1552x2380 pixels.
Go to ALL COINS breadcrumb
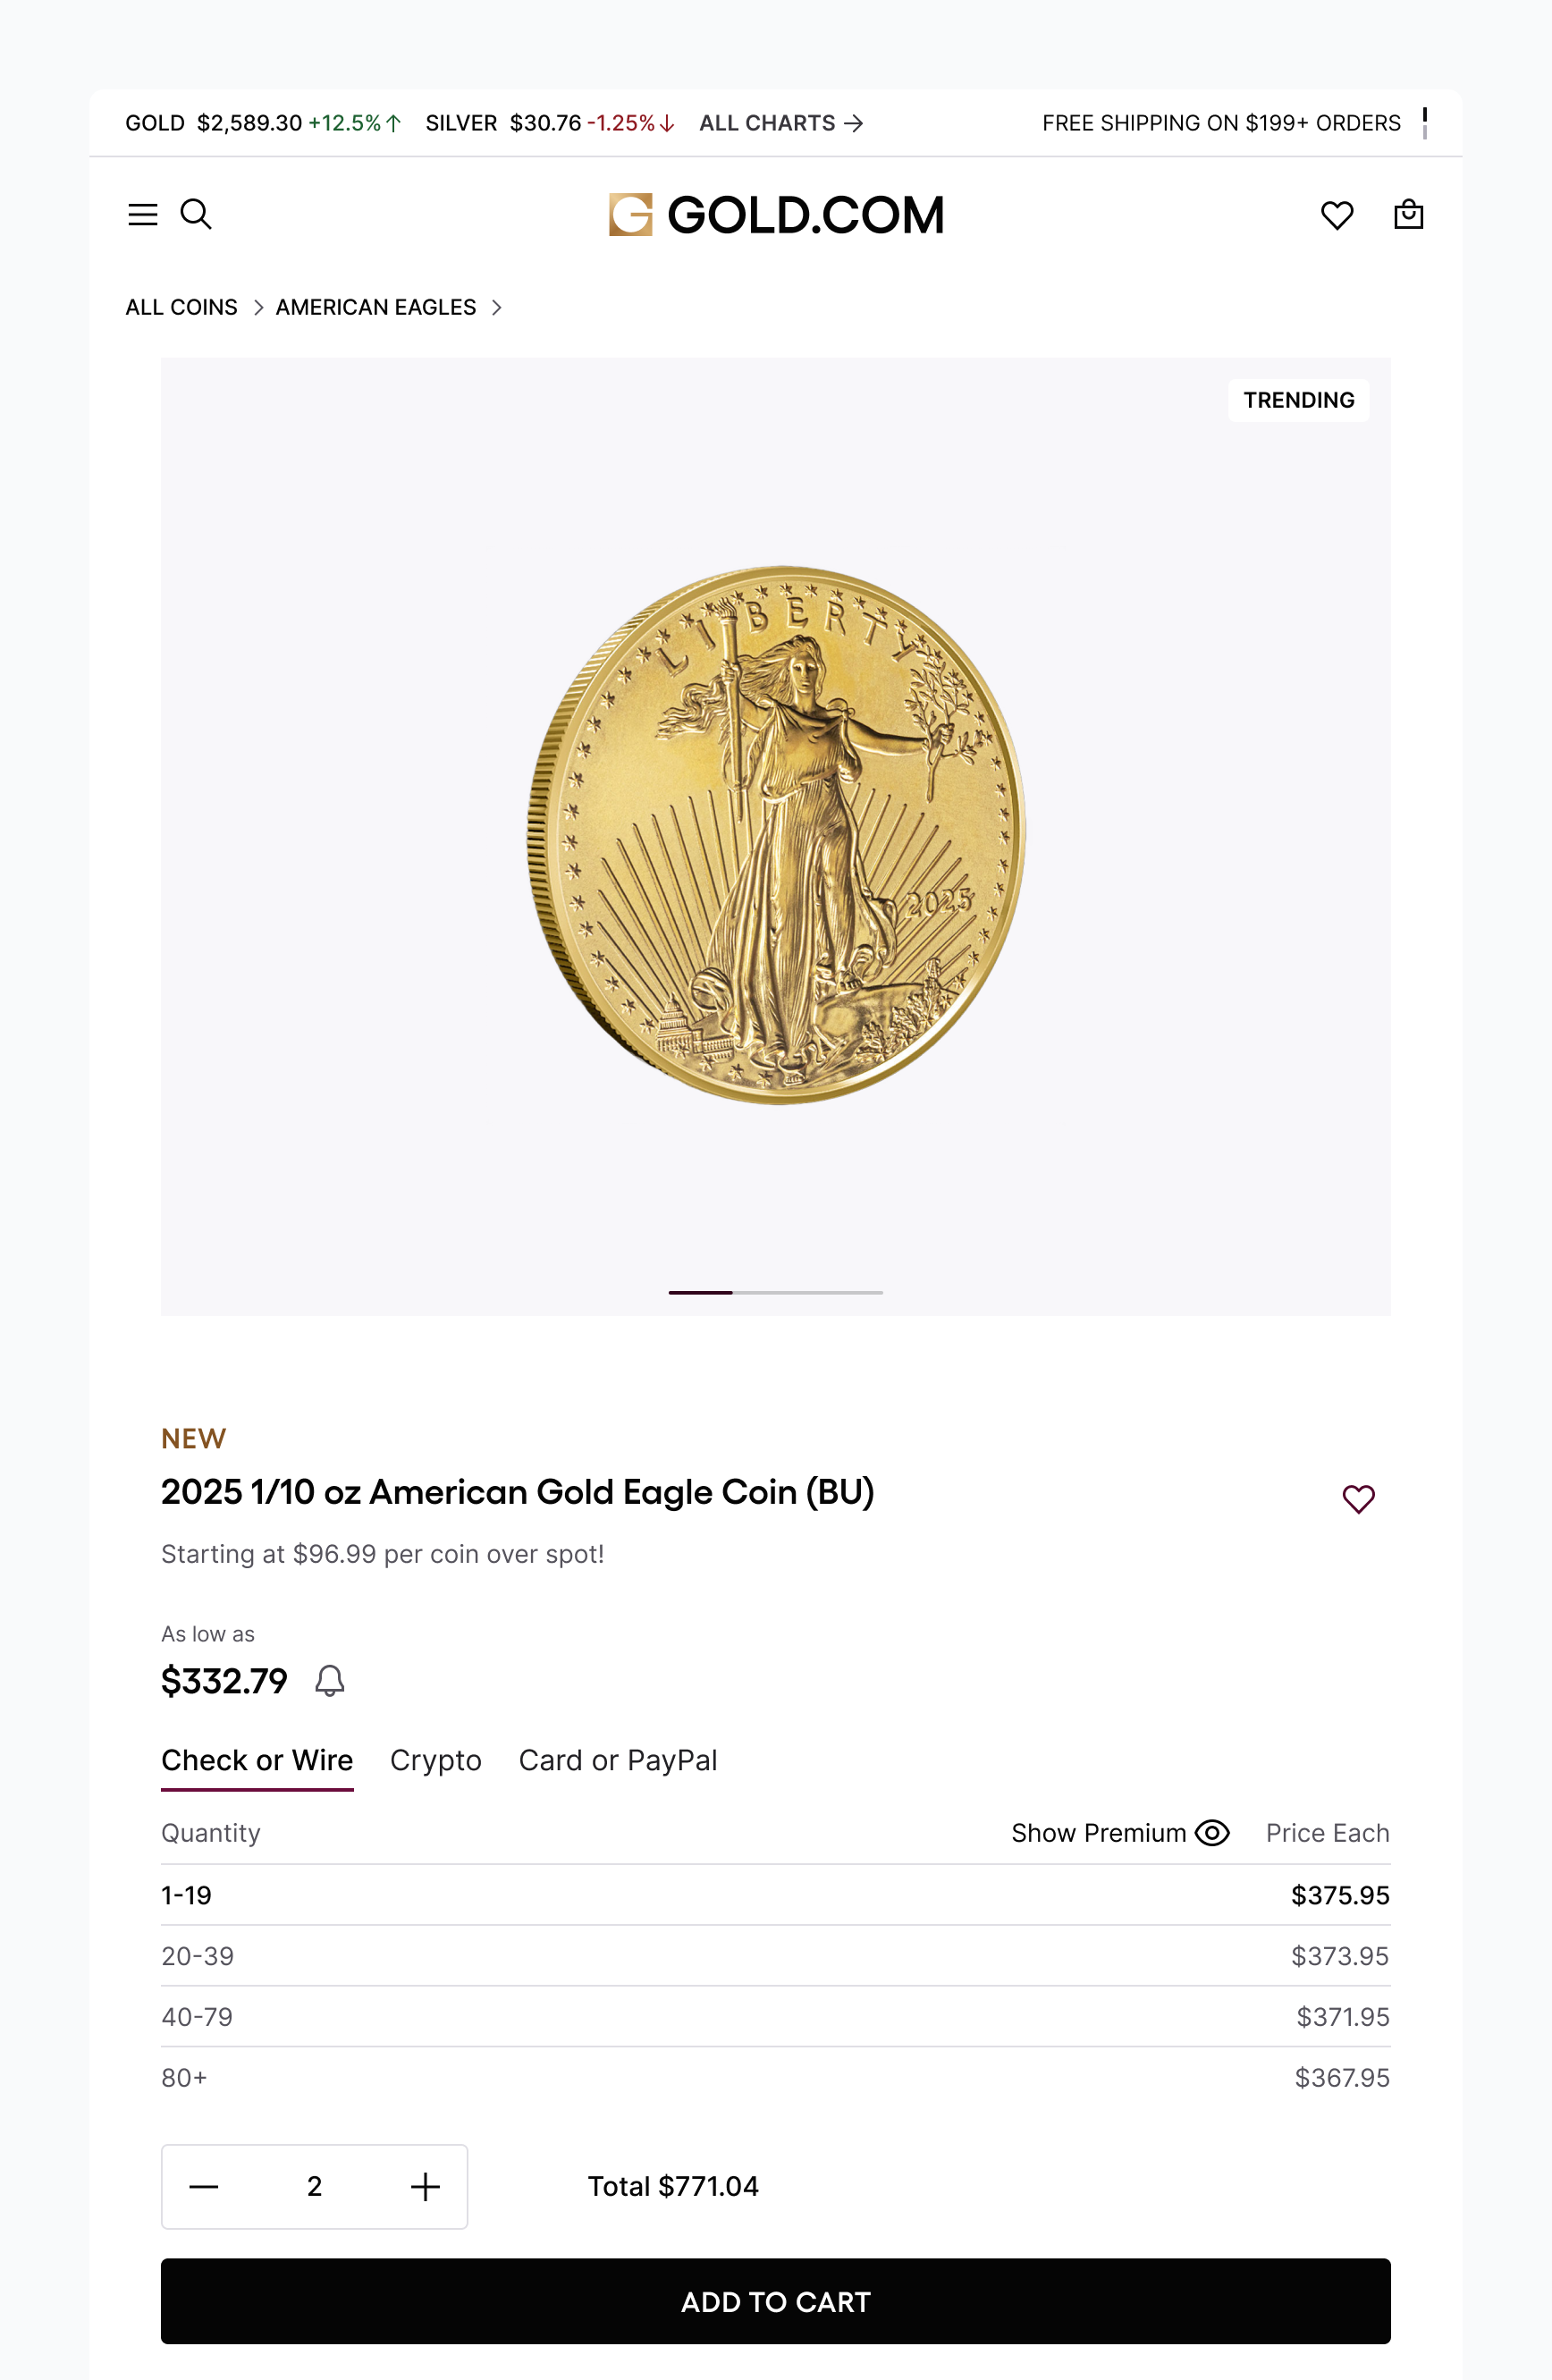181,307
